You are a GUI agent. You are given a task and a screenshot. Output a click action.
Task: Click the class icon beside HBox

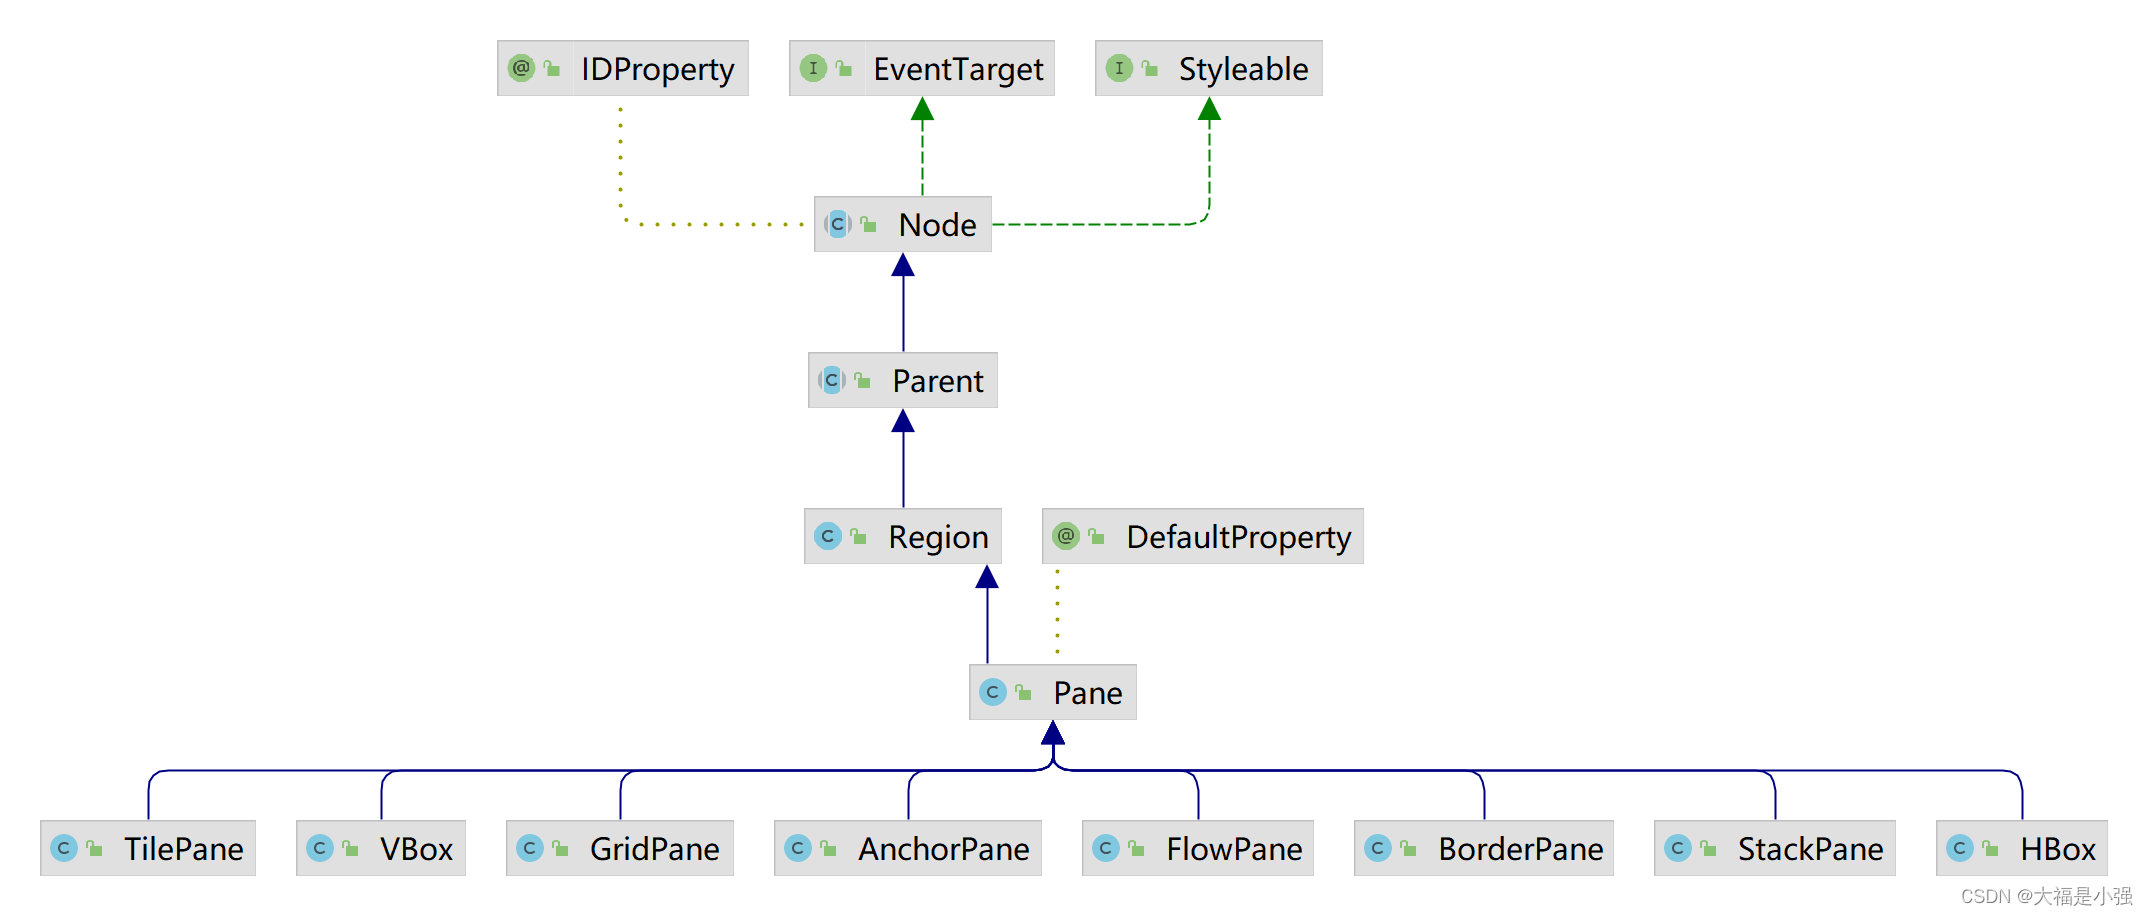(x=1960, y=848)
